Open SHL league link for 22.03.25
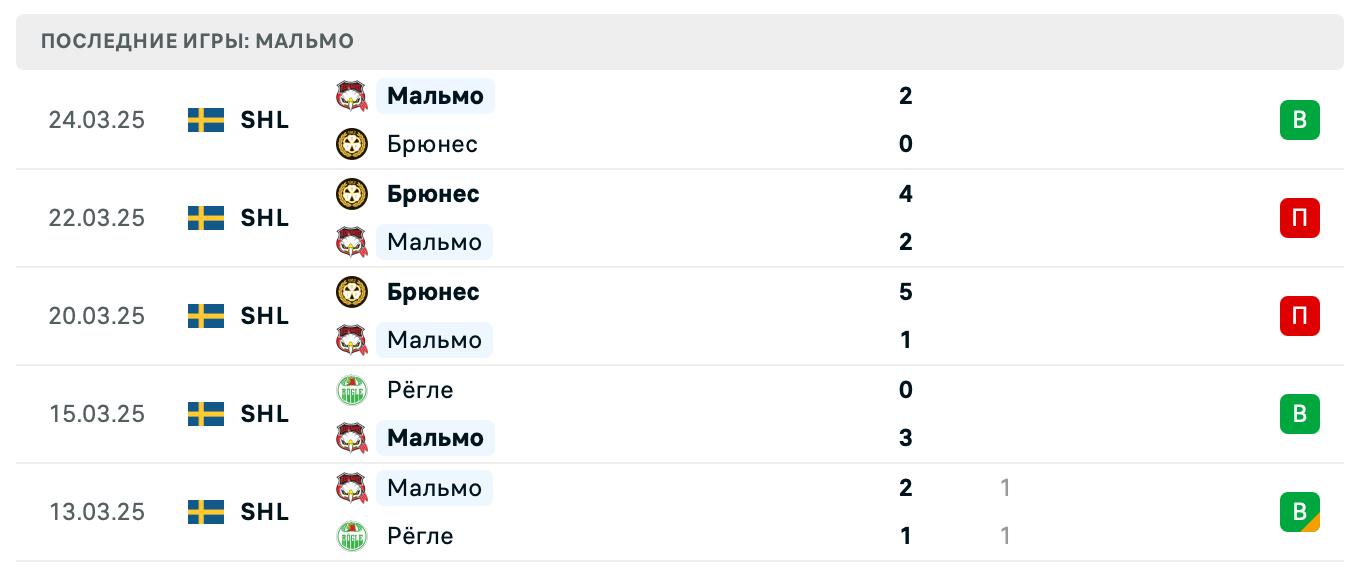The height and width of the screenshot is (576, 1360). click(265, 218)
